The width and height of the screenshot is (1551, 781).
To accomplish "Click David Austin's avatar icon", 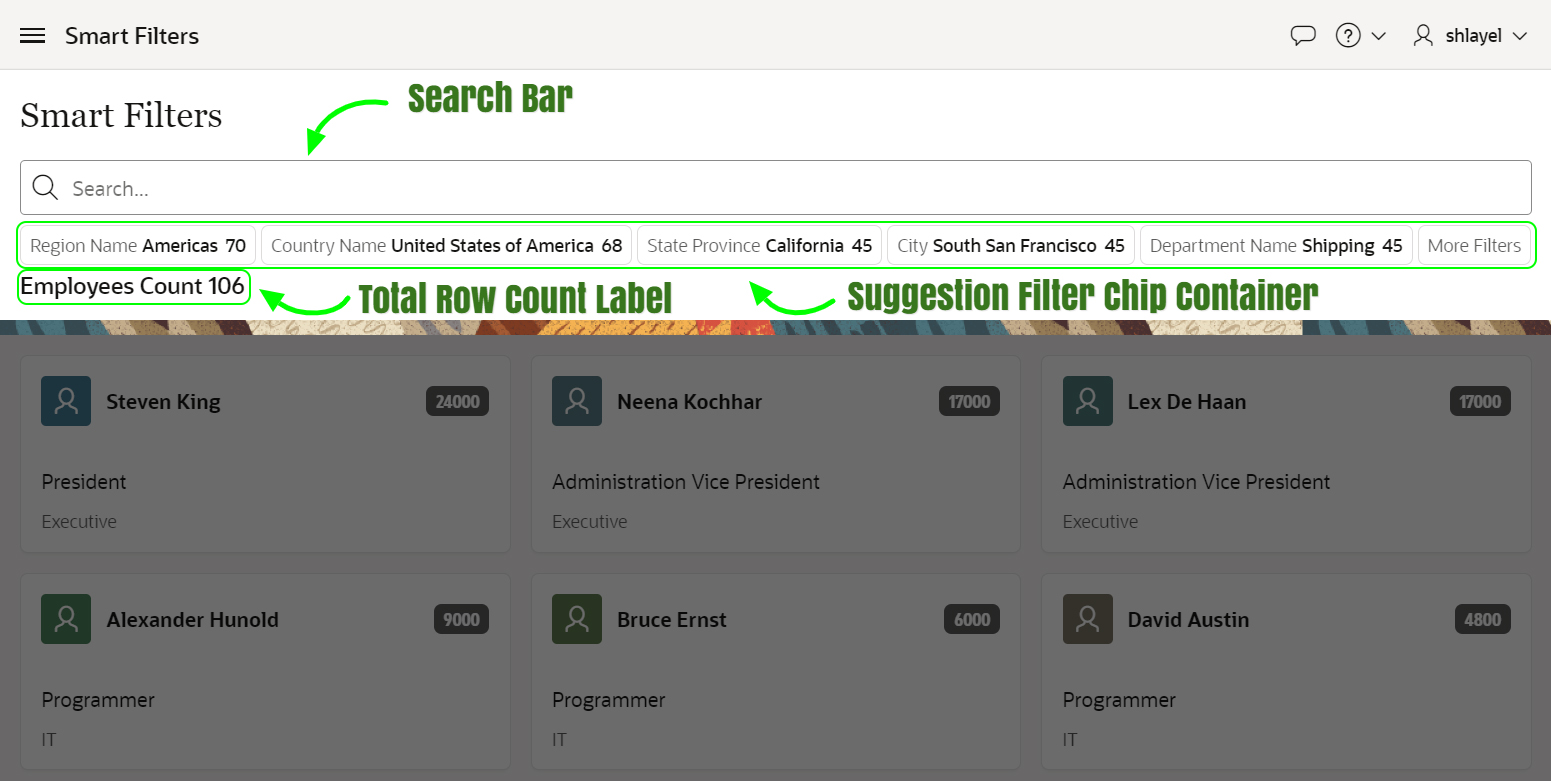I will (1088, 619).
